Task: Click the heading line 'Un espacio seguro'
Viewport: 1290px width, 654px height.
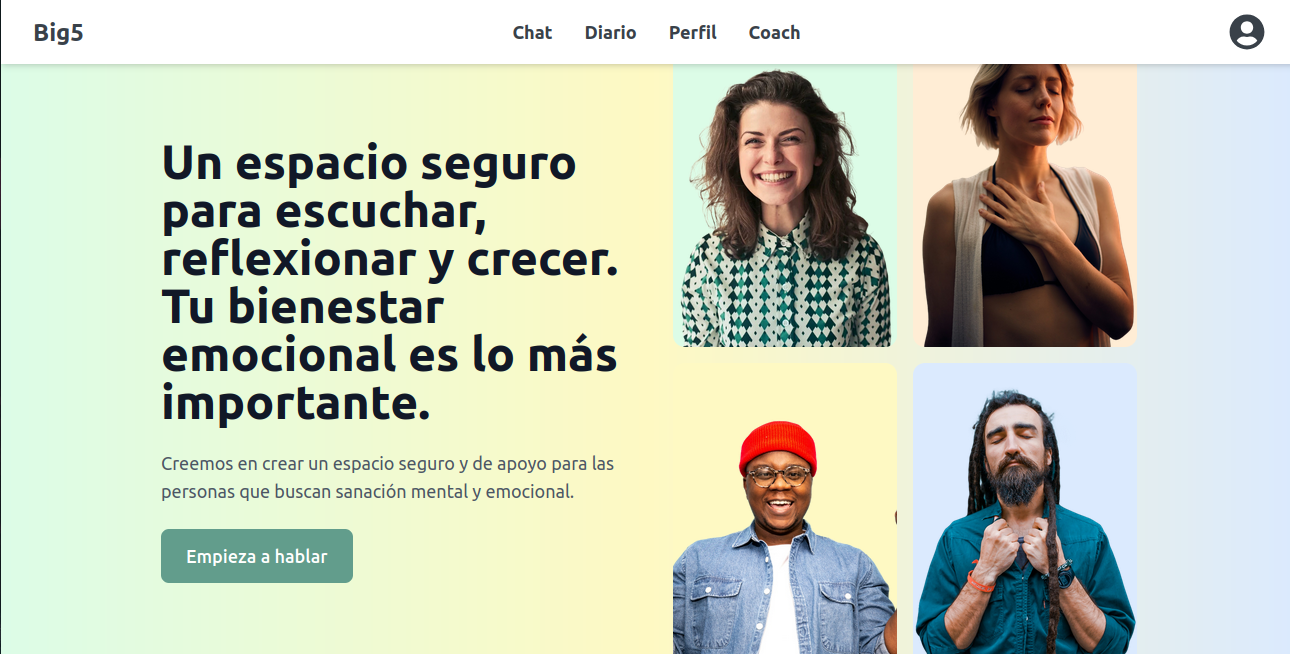Action: [369, 163]
